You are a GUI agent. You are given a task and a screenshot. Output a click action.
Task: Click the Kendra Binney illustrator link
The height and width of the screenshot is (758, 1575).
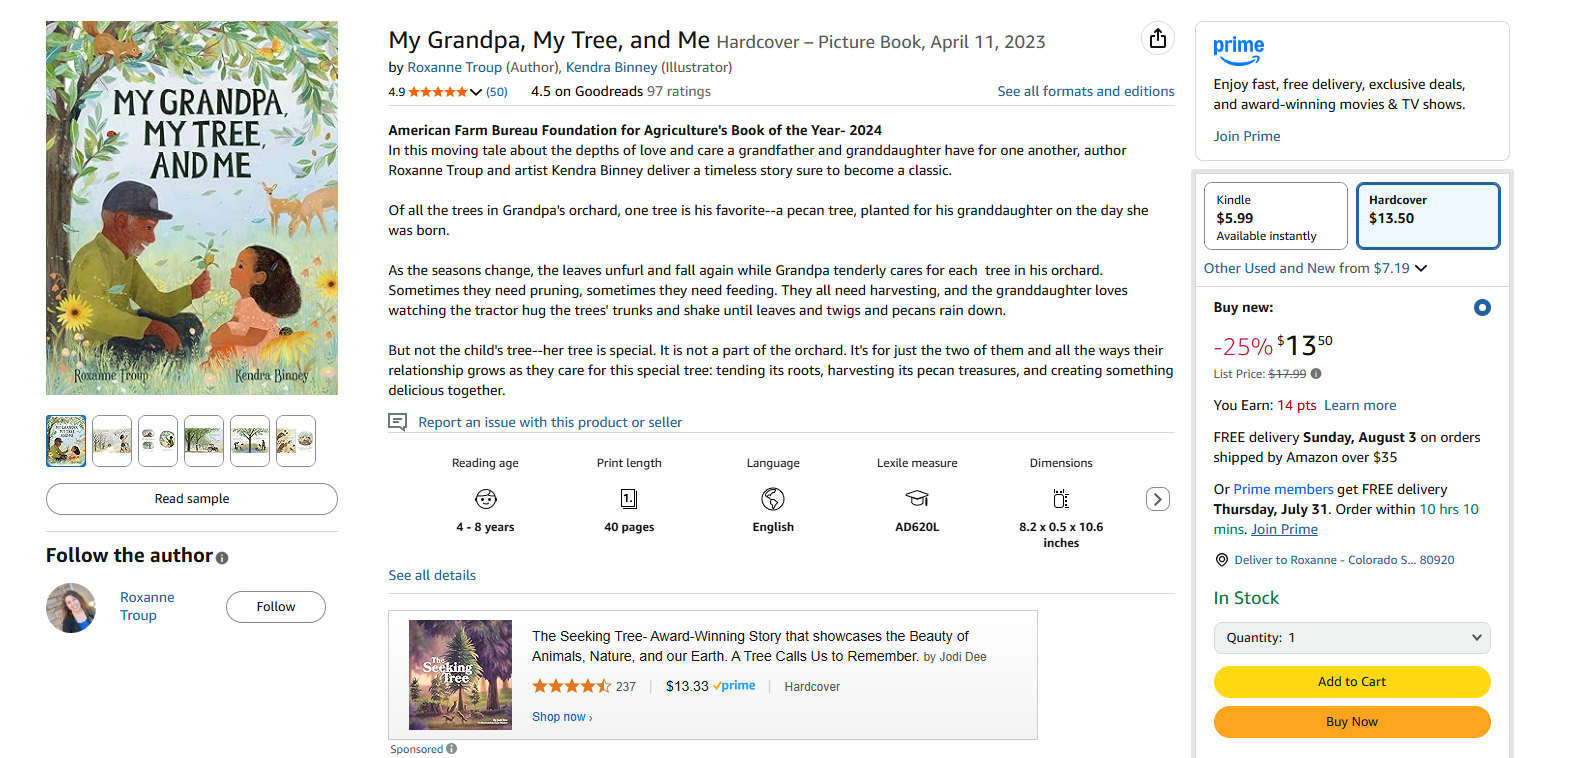click(611, 67)
